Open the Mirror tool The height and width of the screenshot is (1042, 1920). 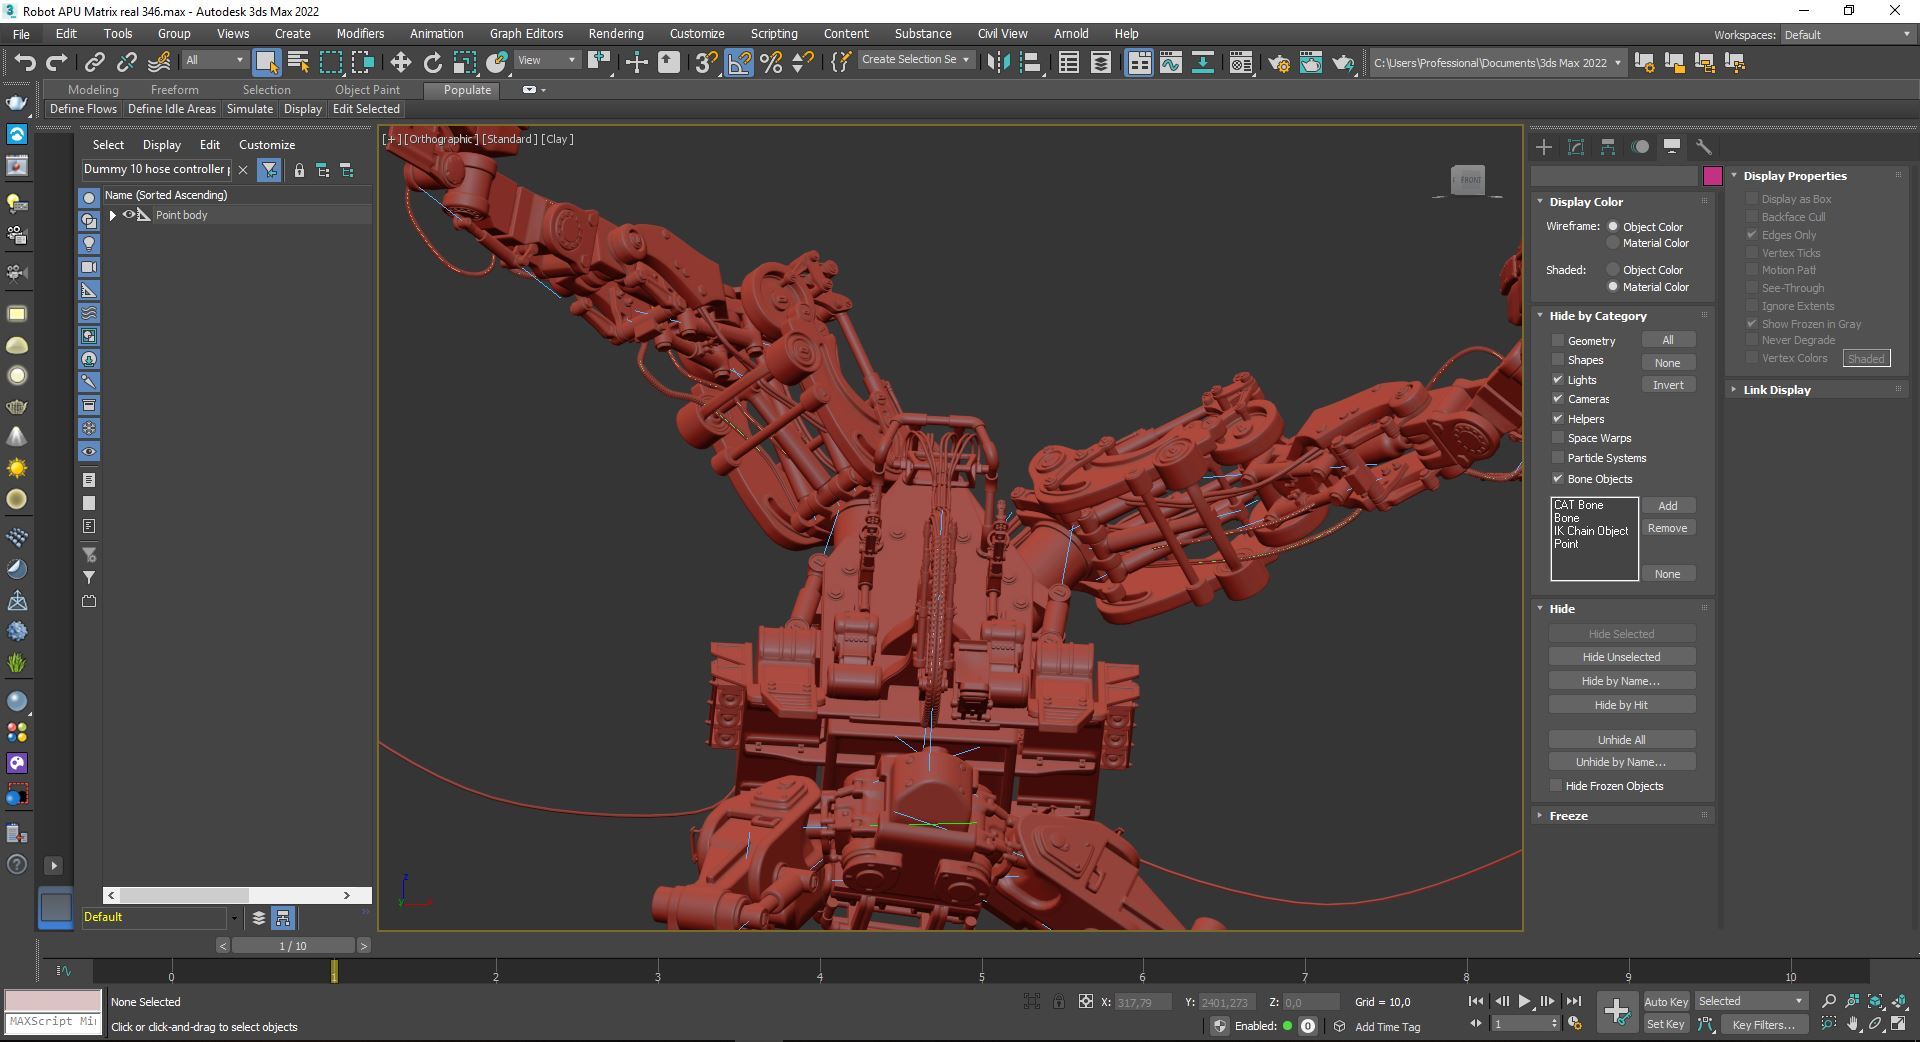point(997,63)
